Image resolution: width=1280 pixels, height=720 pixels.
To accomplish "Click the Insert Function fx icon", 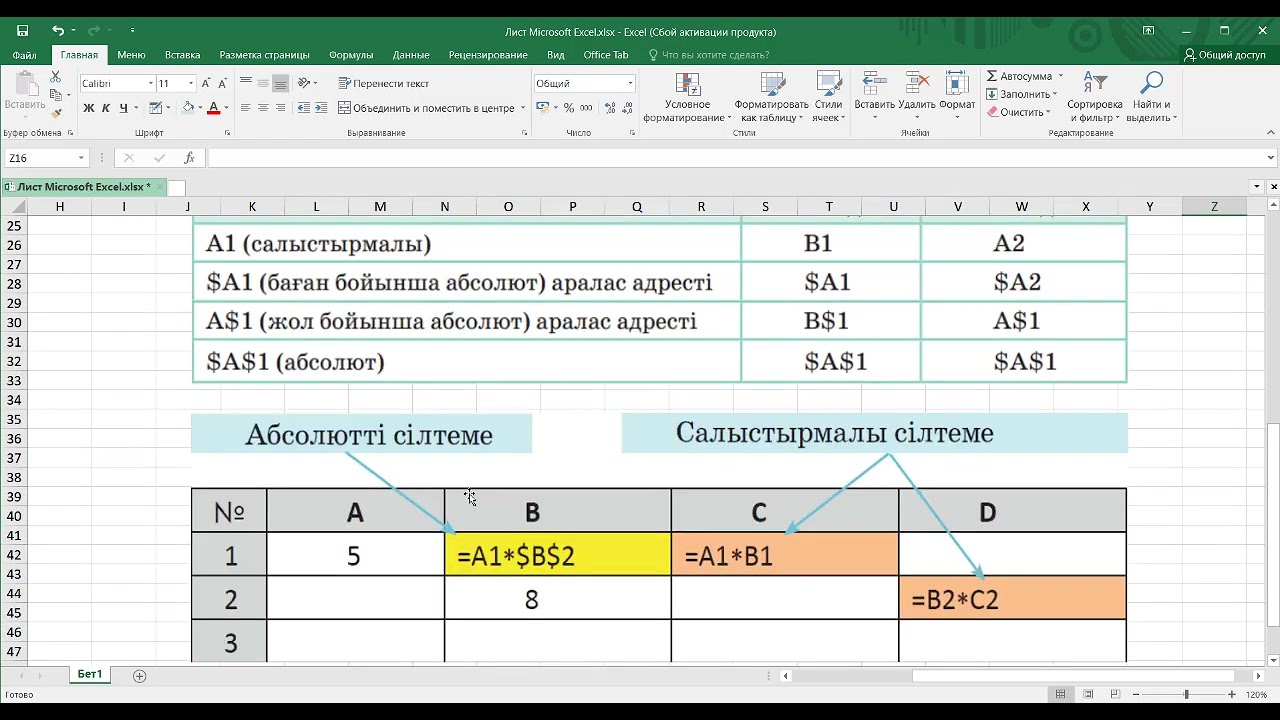I will [x=189, y=158].
